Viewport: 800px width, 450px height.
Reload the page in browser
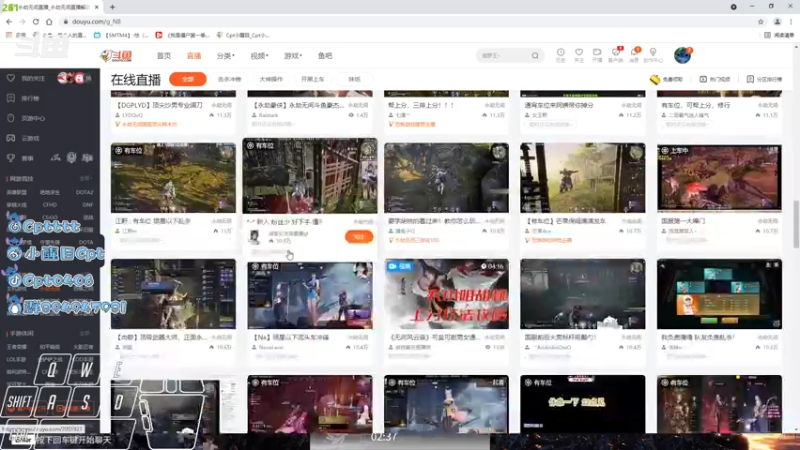36,21
